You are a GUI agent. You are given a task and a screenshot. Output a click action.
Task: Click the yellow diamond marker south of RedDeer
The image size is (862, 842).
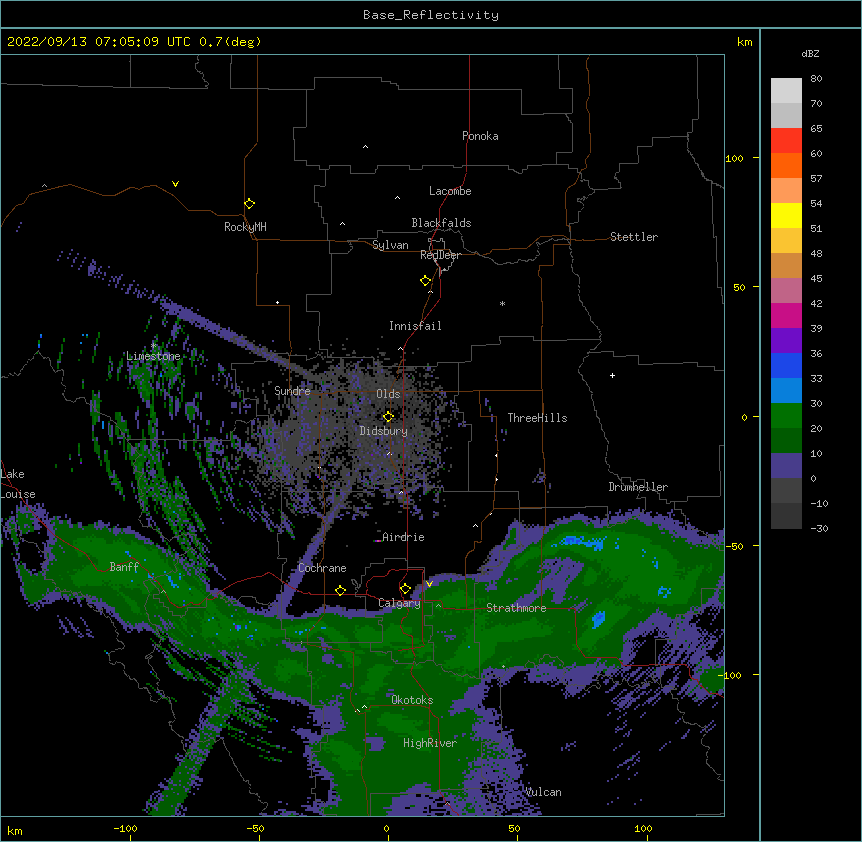click(x=426, y=281)
